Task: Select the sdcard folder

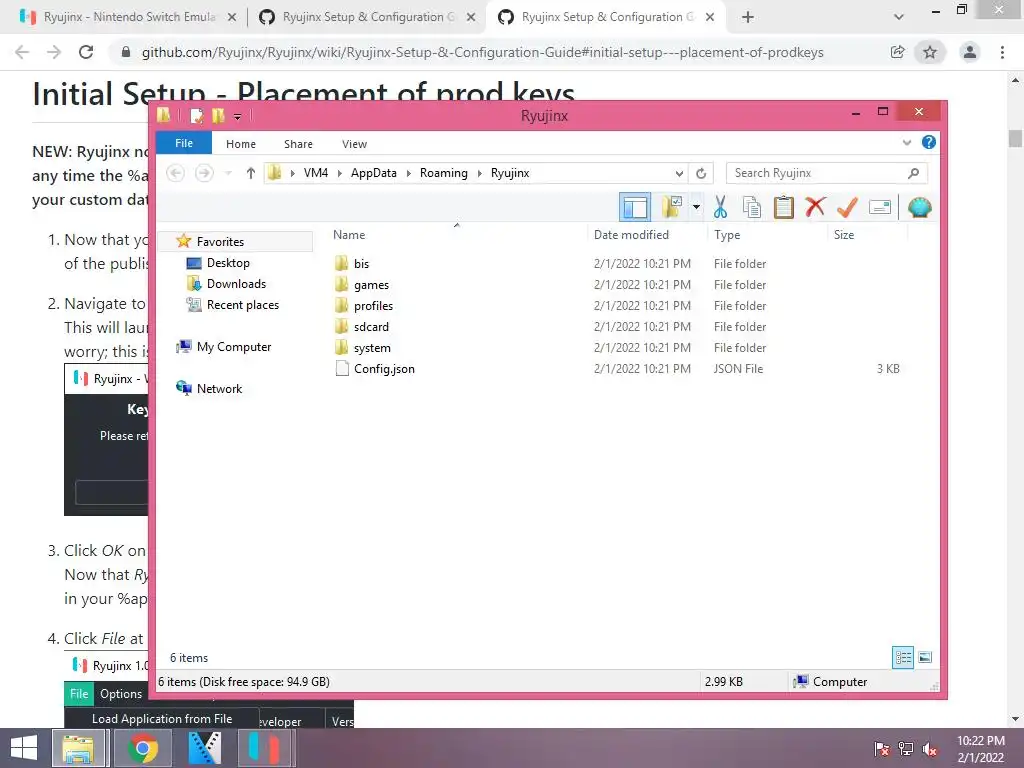Action: pos(371,327)
